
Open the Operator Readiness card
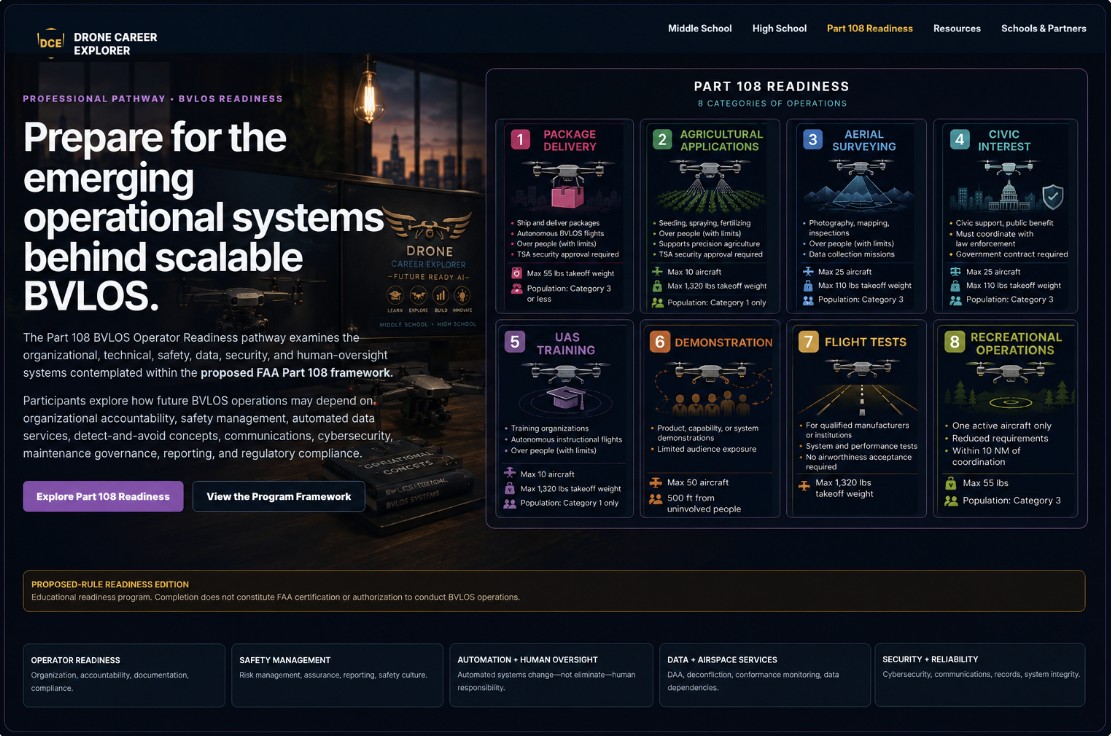(124, 675)
